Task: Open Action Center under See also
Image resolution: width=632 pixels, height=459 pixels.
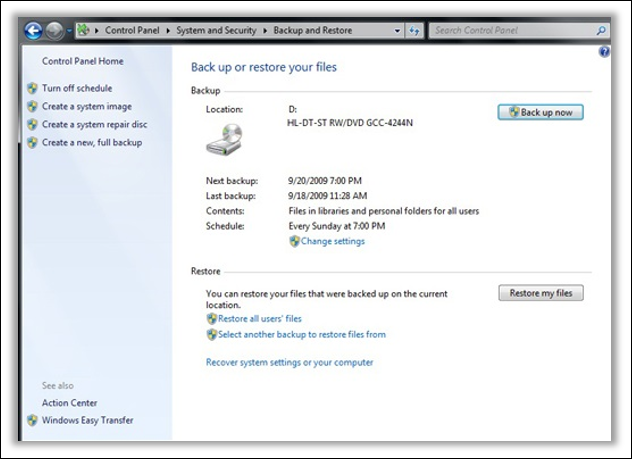Action: (x=69, y=403)
